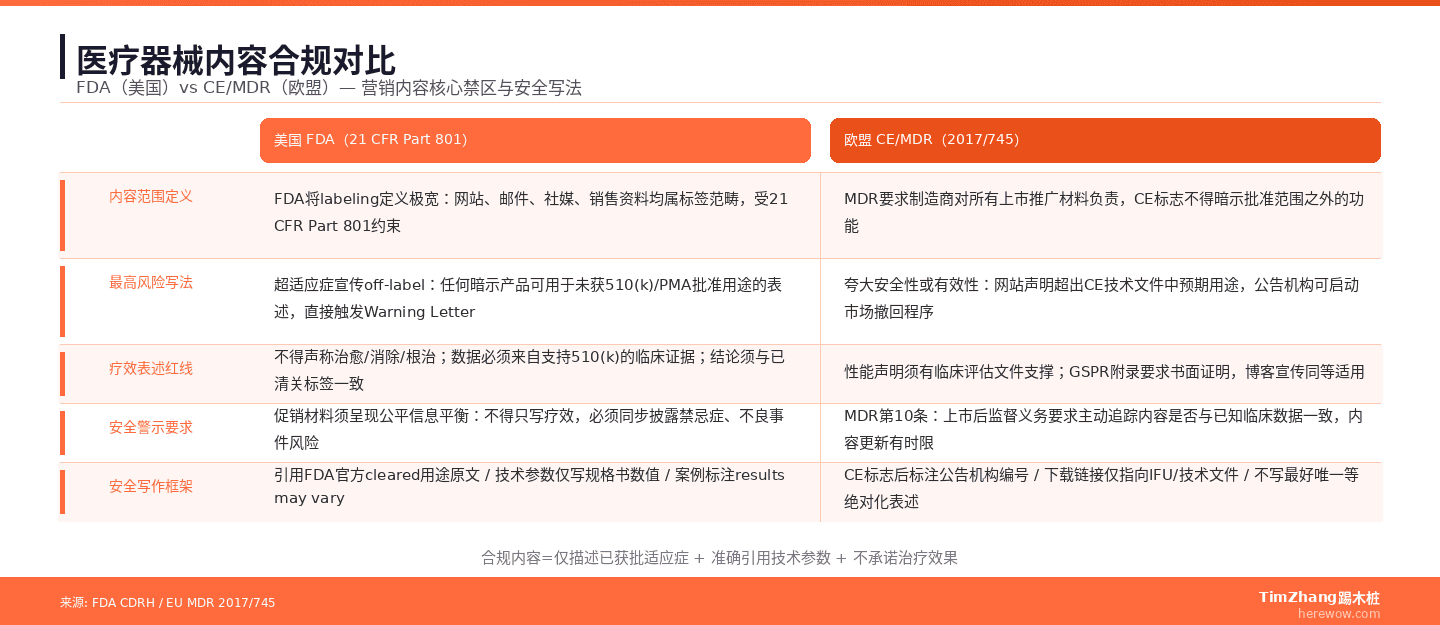Click the 疗效表述红线 row label
This screenshot has height=625, width=1440.
pyautogui.click(x=151, y=369)
